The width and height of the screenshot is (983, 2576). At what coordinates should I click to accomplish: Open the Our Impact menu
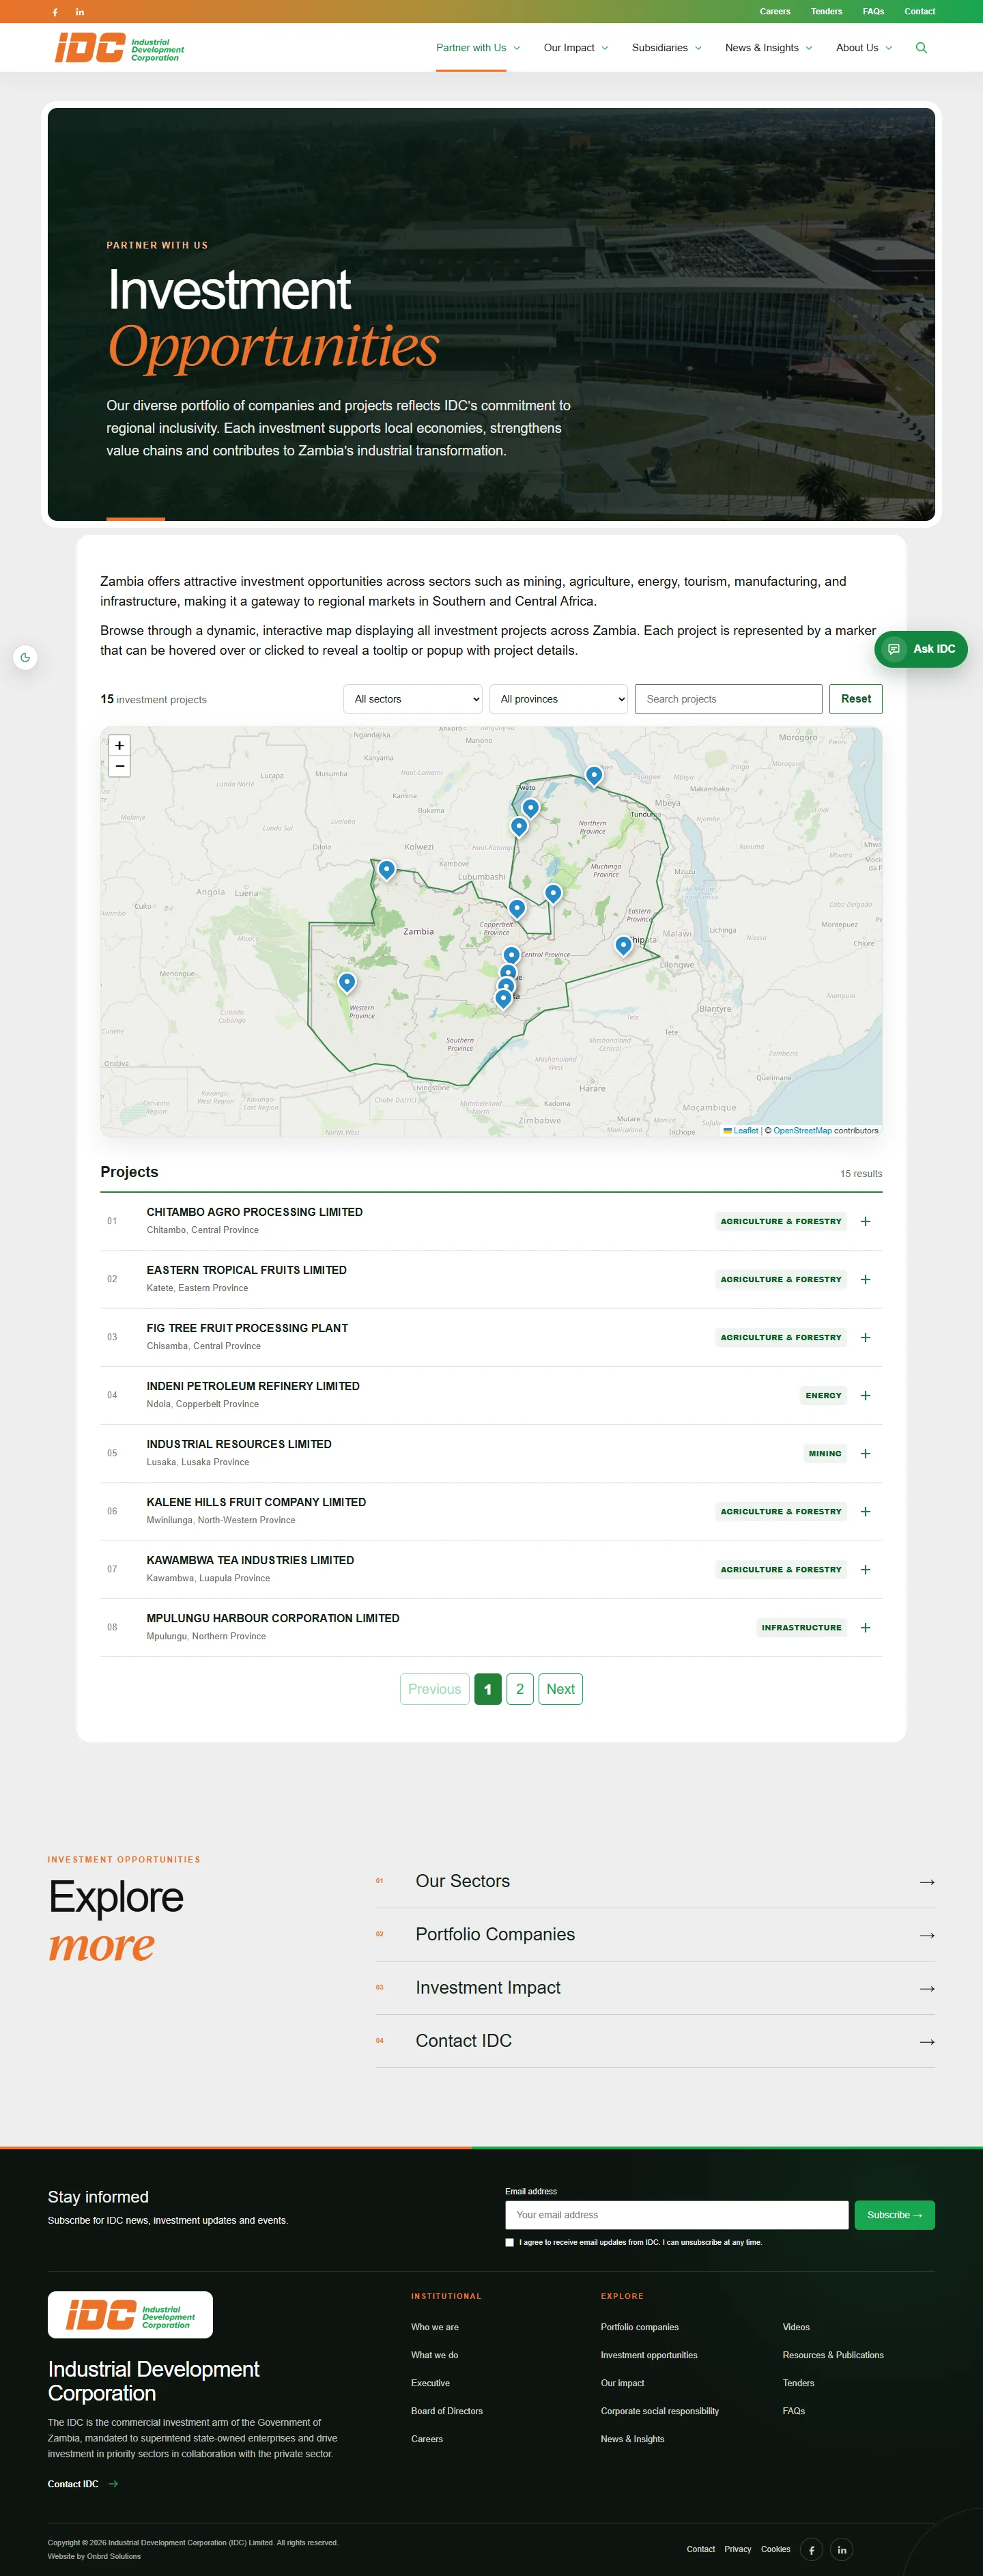click(576, 48)
